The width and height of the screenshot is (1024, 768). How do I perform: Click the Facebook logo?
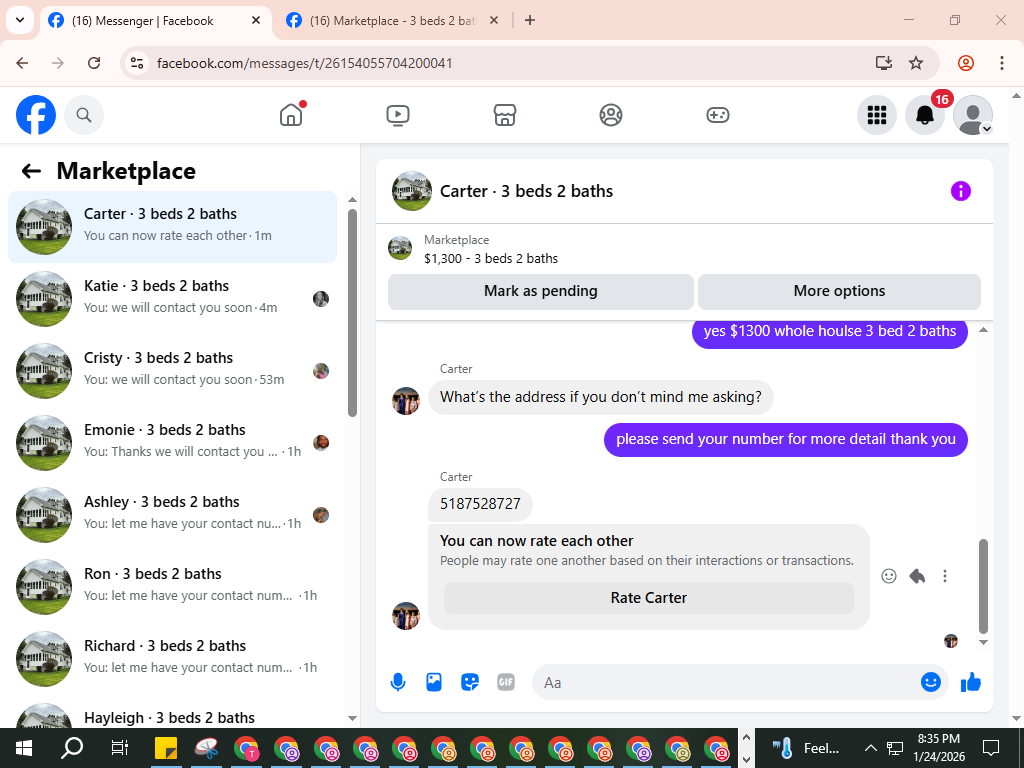36,115
